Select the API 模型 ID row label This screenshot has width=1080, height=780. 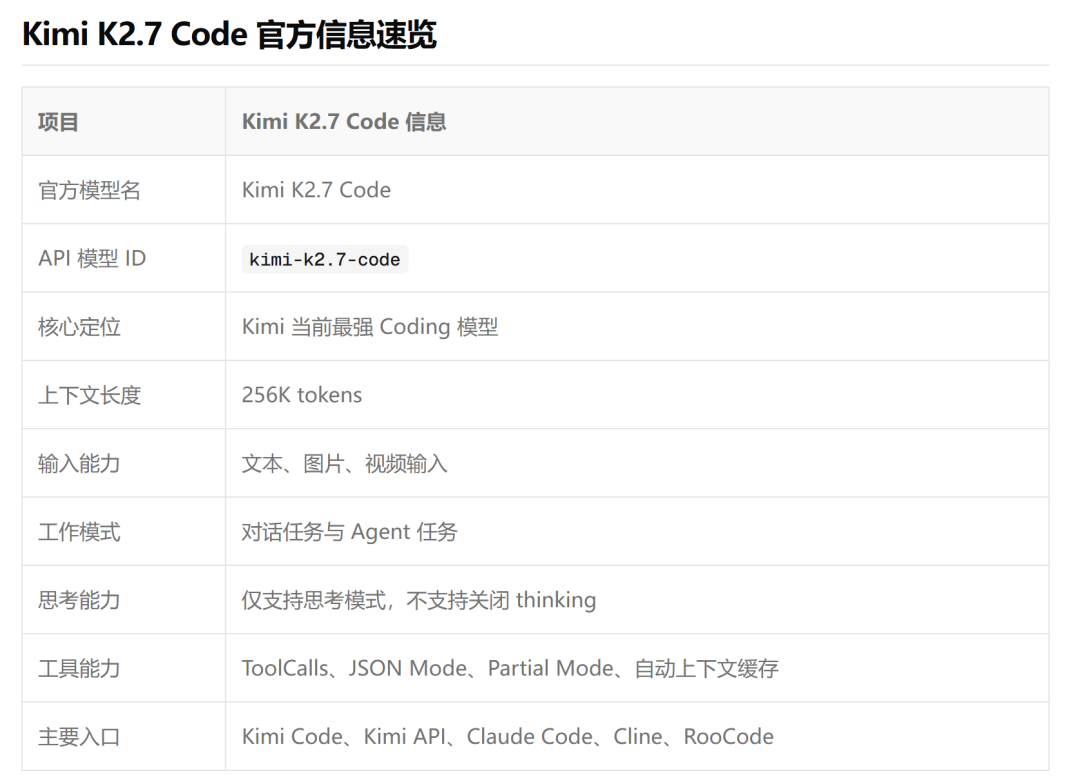pos(92,258)
